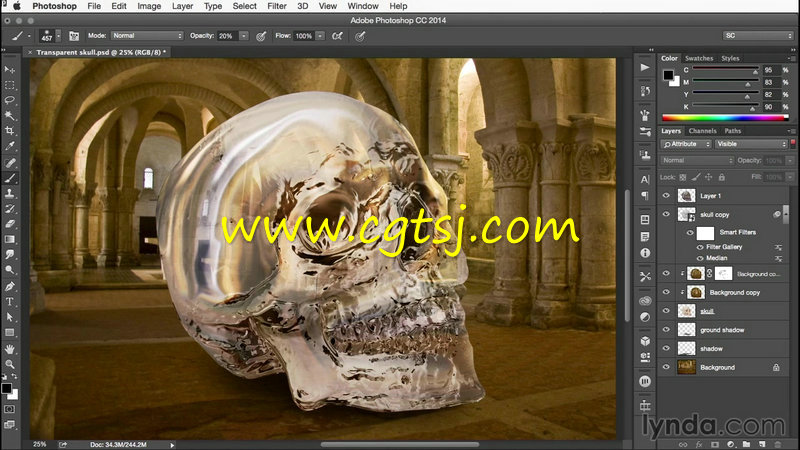Enable airbrush style build-up

tap(337, 36)
